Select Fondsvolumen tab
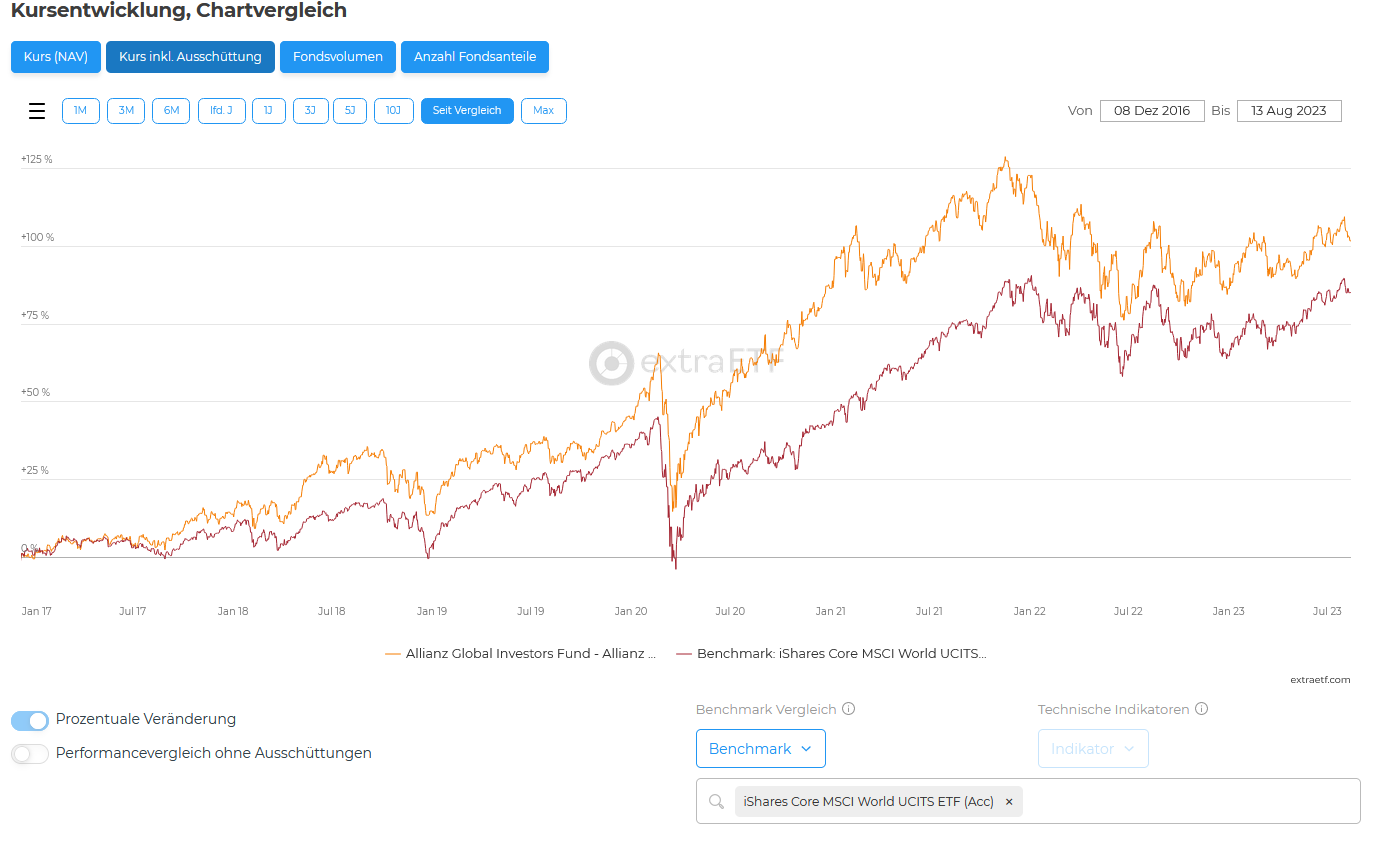This screenshot has width=1379, height=841. point(337,57)
